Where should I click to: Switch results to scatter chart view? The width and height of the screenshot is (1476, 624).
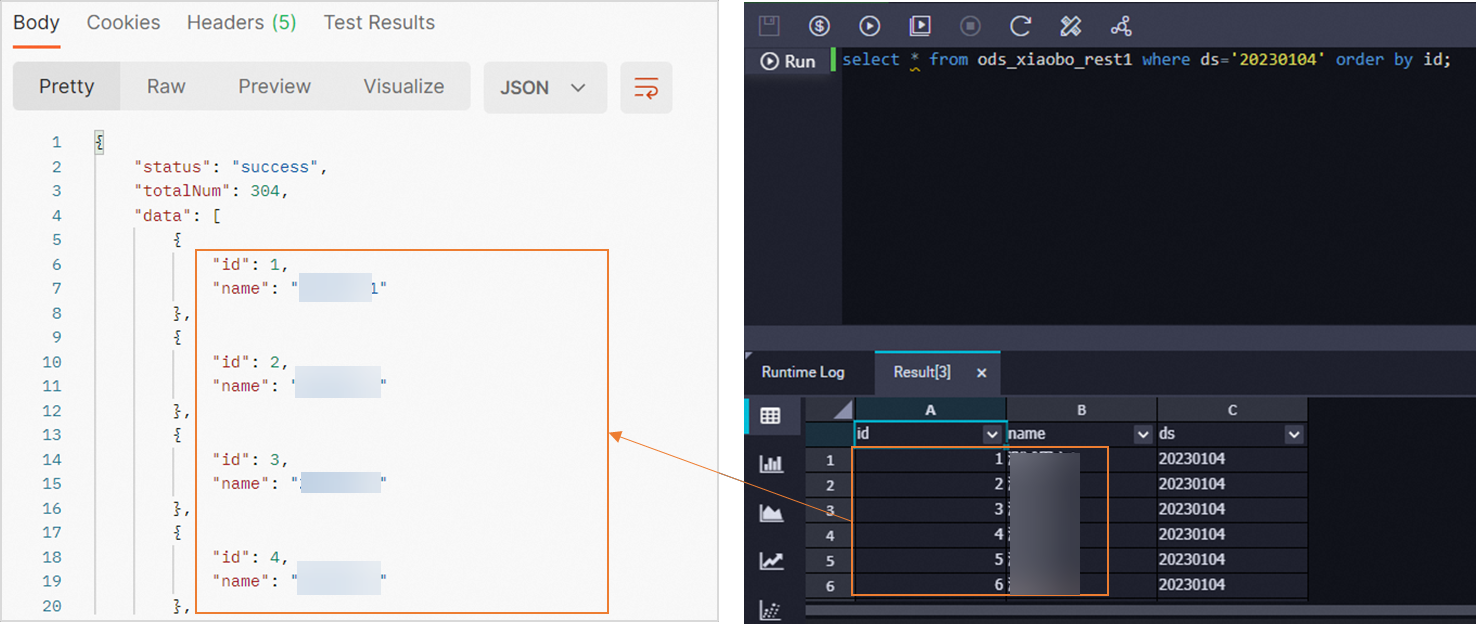[x=771, y=609]
